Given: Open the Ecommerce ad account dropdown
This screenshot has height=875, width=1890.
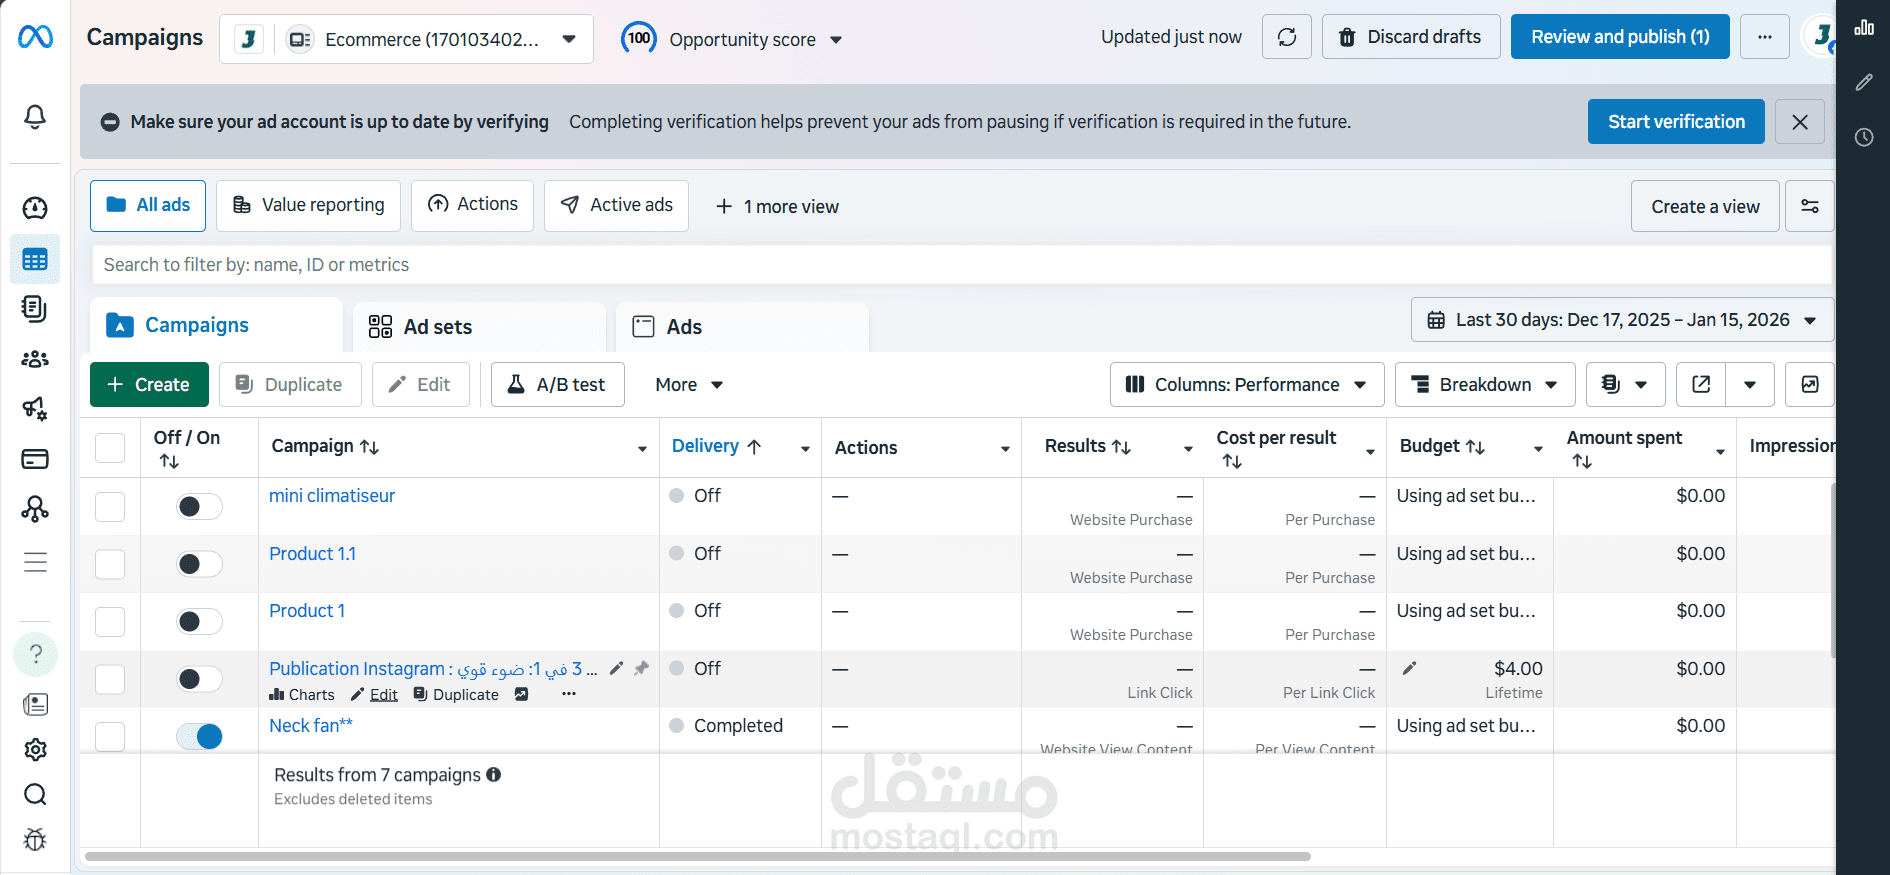Looking at the screenshot, I should pyautogui.click(x=406, y=39).
